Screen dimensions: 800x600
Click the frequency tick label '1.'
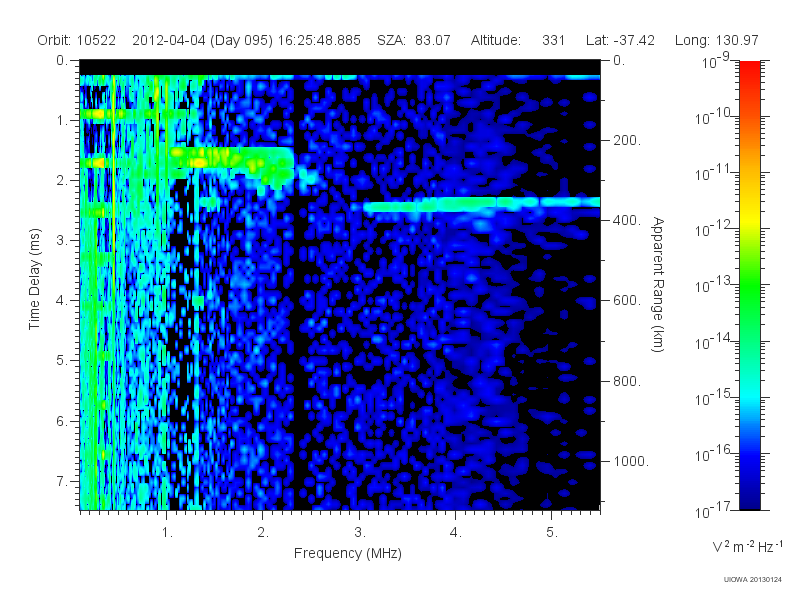167,533
